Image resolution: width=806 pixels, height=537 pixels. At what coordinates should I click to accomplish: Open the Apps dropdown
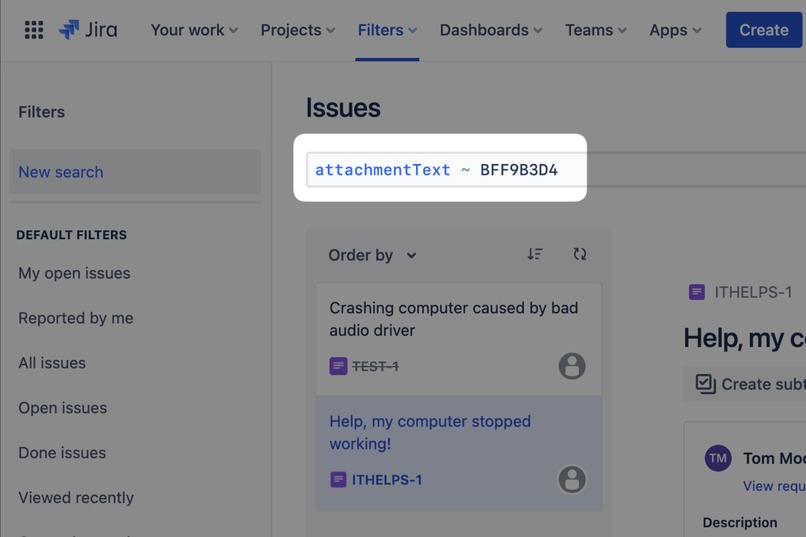pyautogui.click(x=675, y=30)
